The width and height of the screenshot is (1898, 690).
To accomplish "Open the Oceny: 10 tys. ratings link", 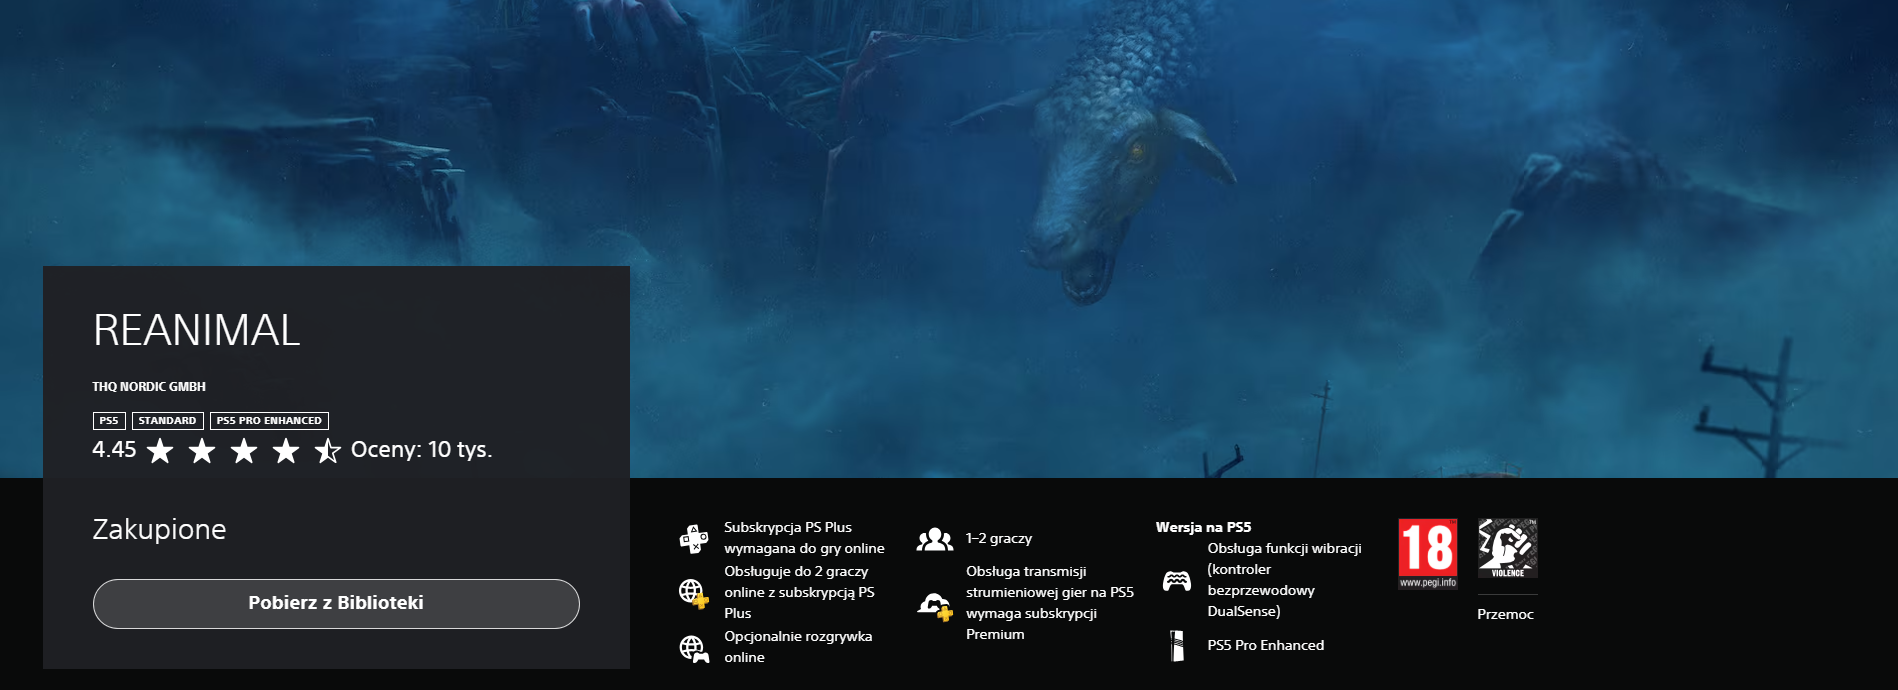I will point(421,450).
